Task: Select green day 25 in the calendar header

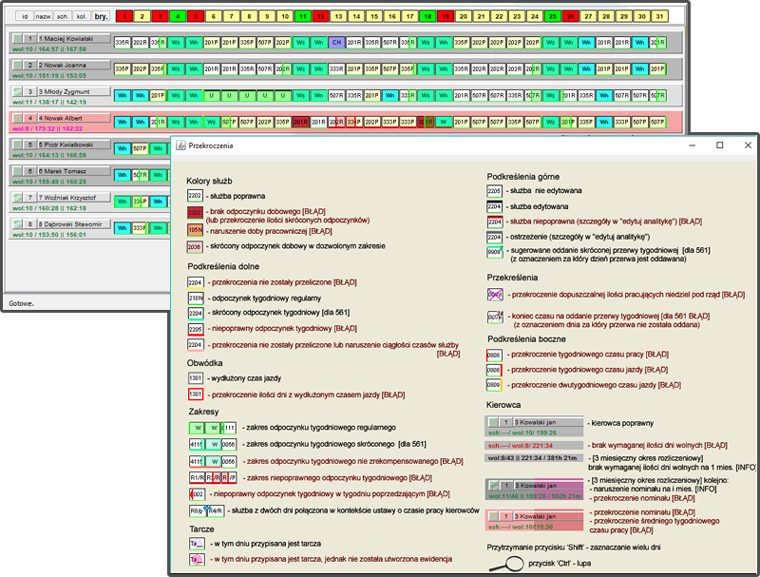Action: pos(553,16)
